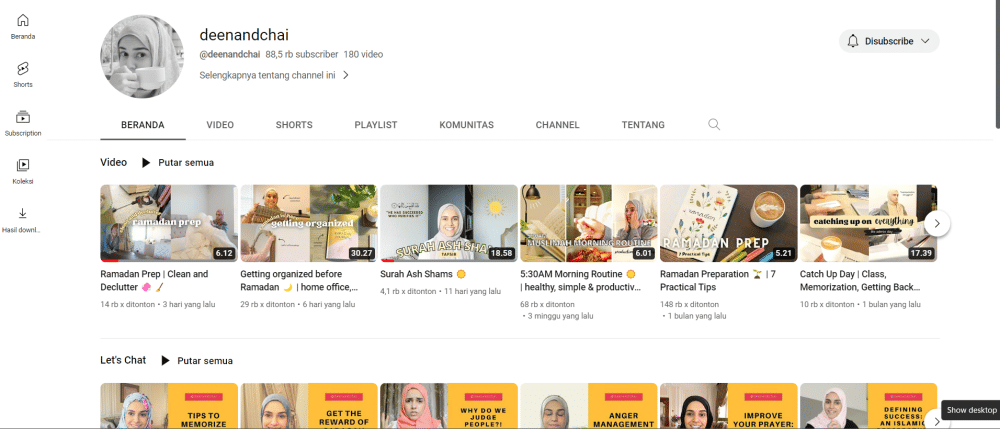Open the Disubscribe notification dropdown
This screenshot has height=429, width=1000.
[888, 41]
